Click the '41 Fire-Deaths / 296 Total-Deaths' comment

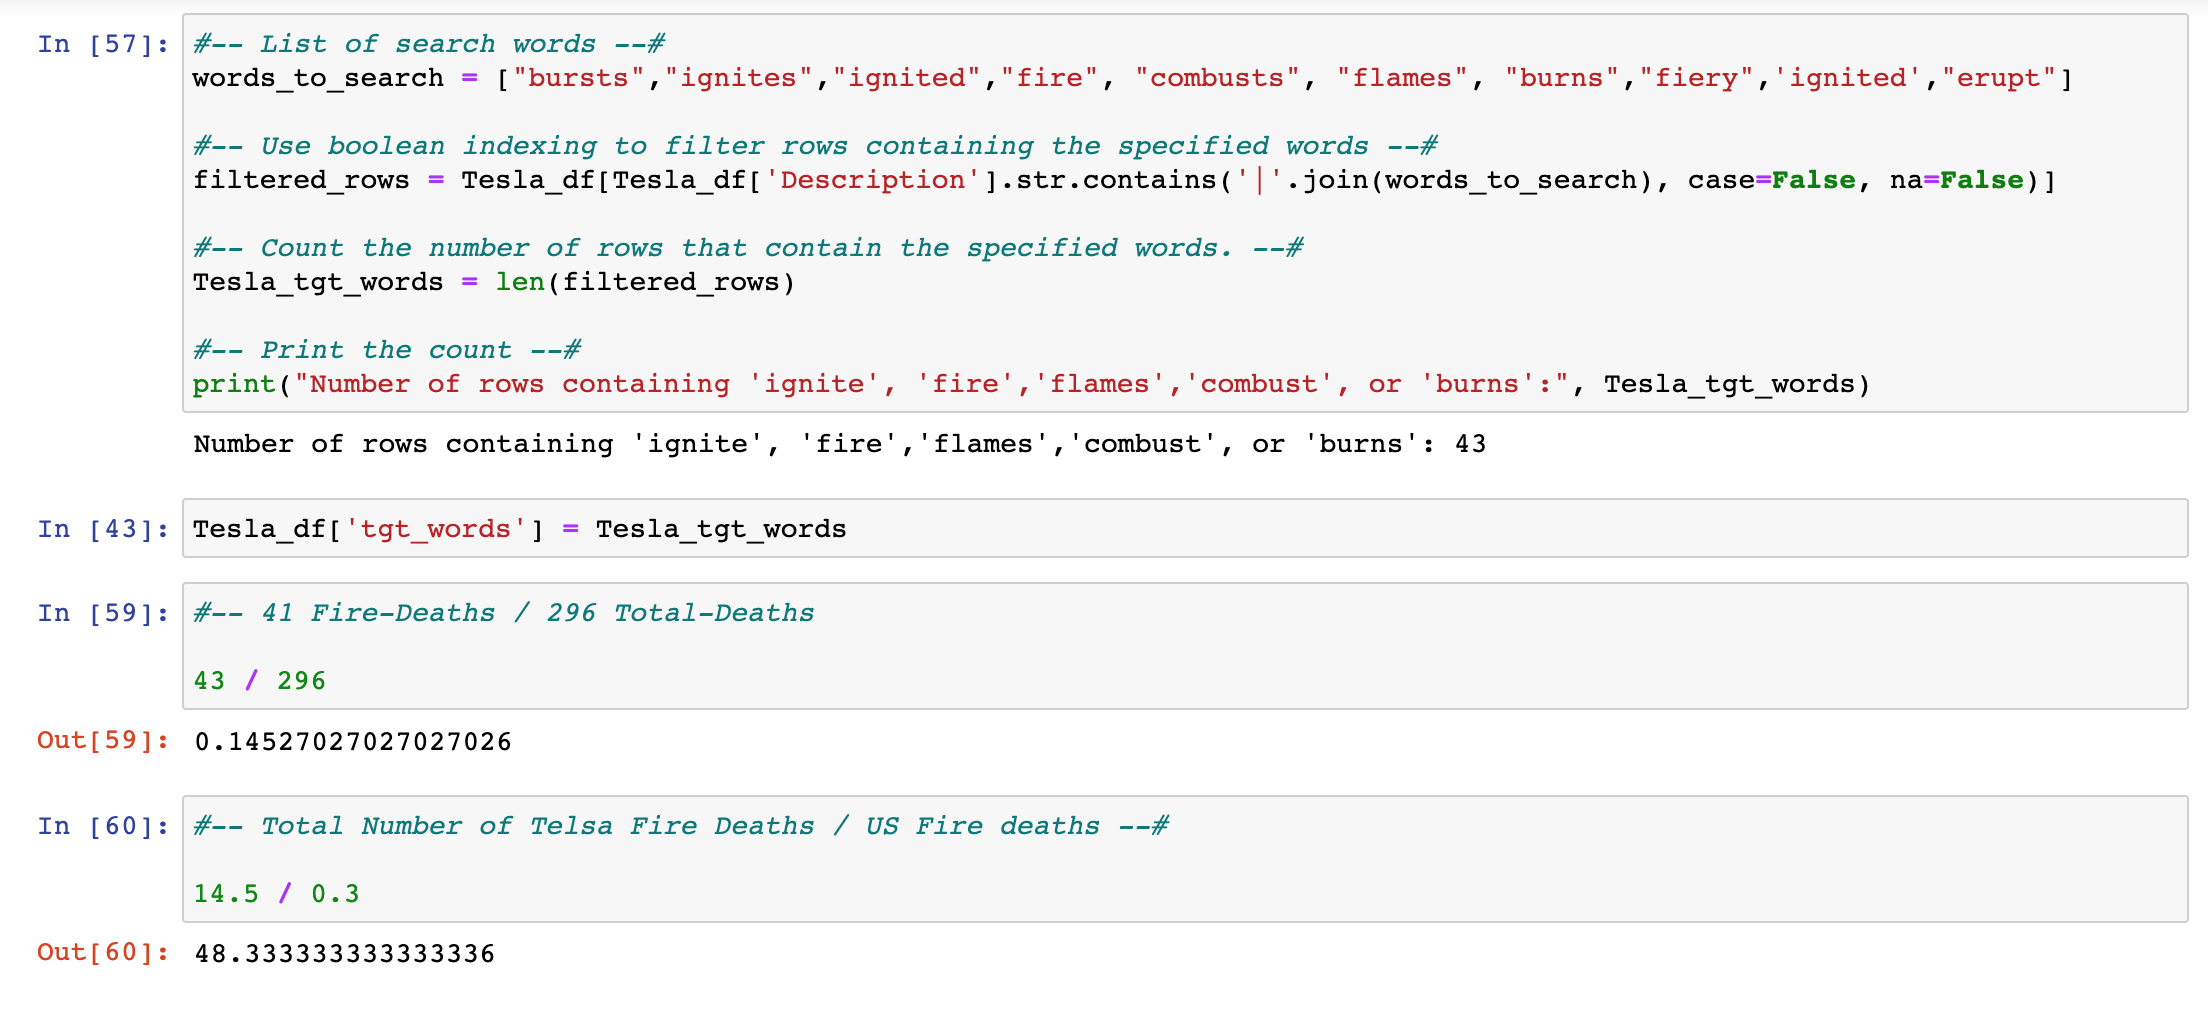503,613
